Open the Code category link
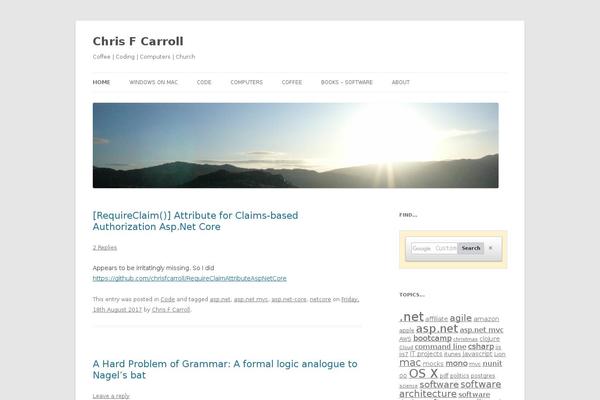This screenshot has height=400, width=600. click(168, 299)
